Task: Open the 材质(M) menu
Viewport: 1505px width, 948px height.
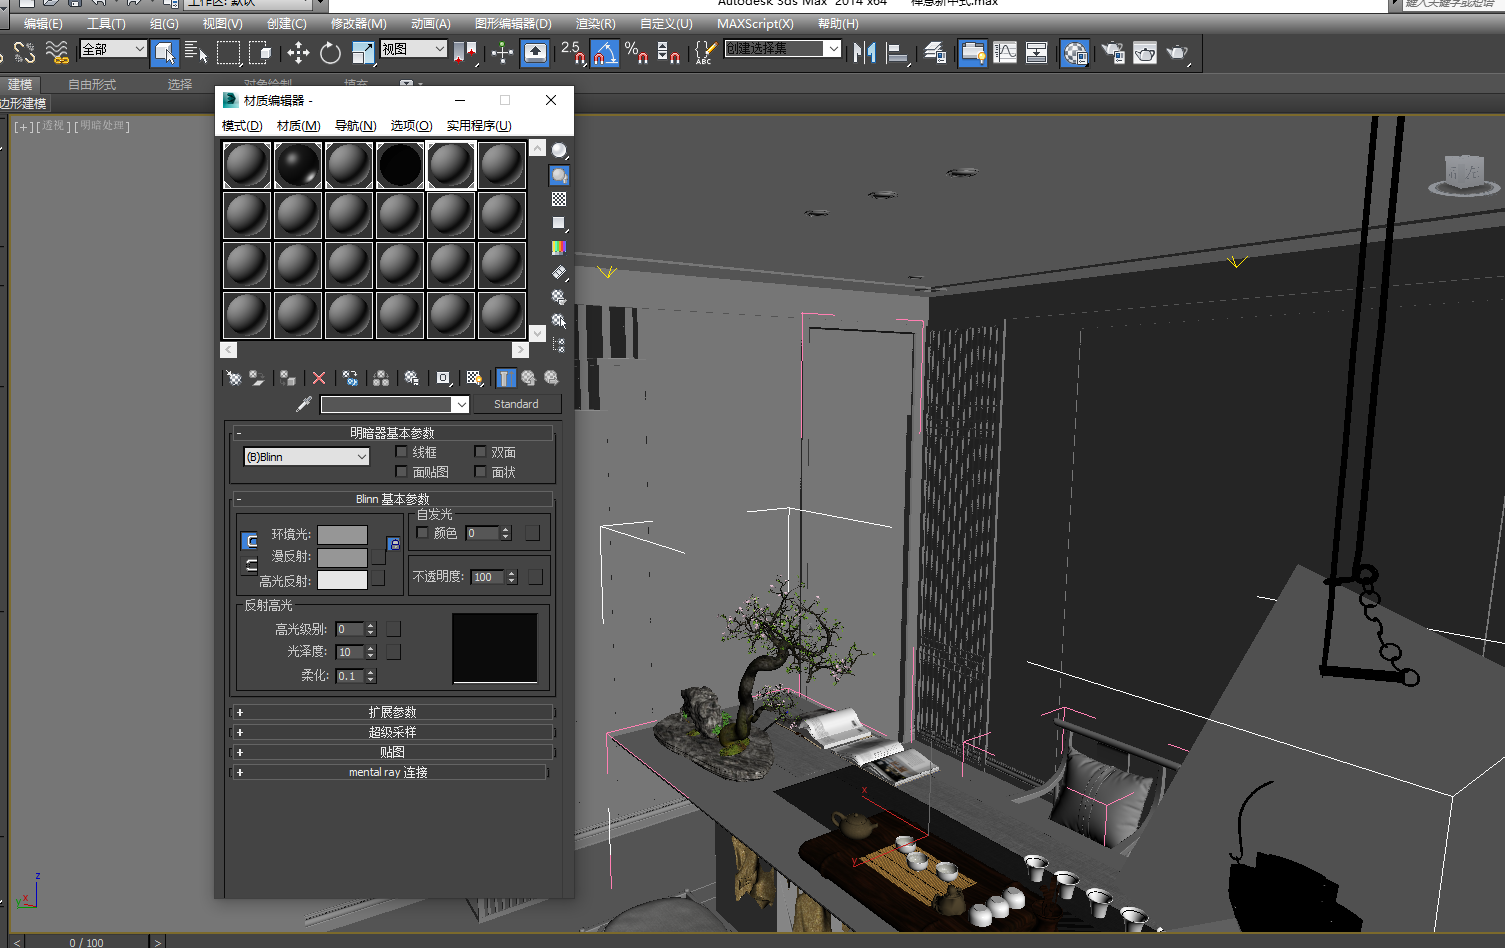Action: (298, 125)
